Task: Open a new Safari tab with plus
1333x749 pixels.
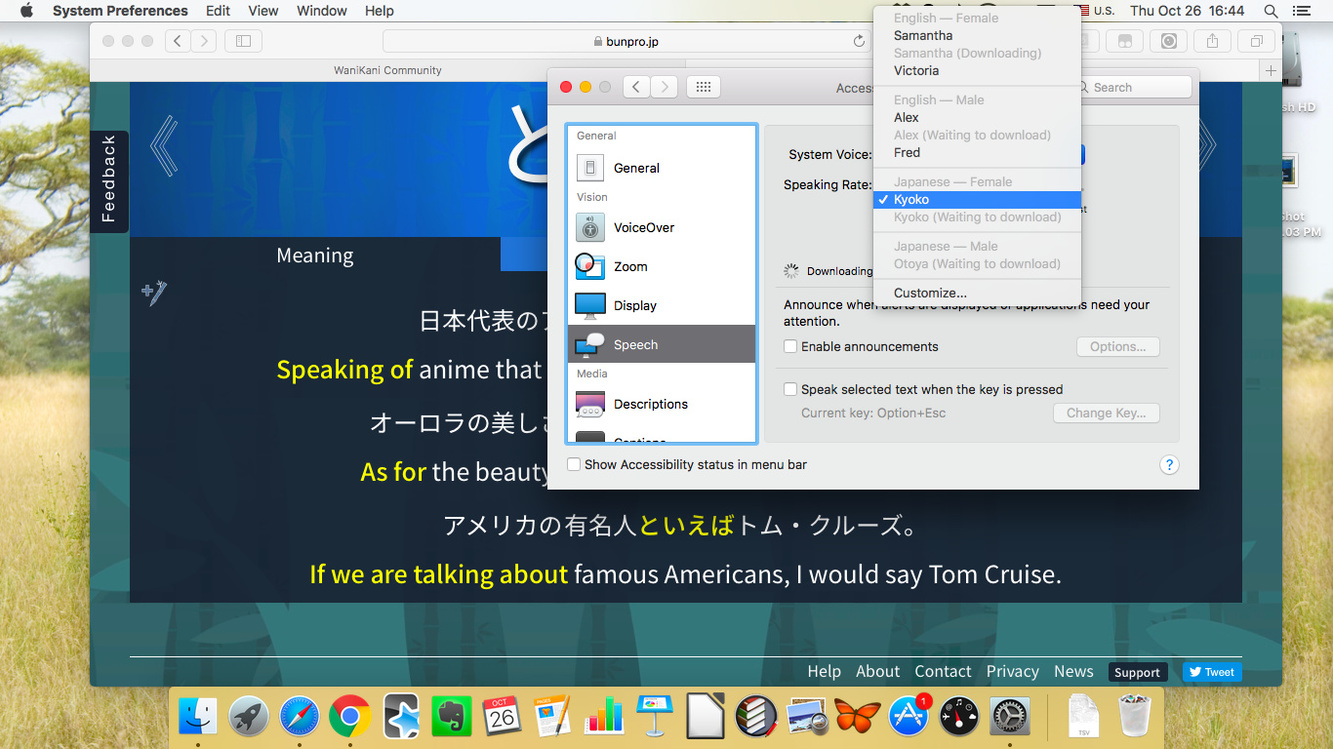Action: click(1271, 70)
